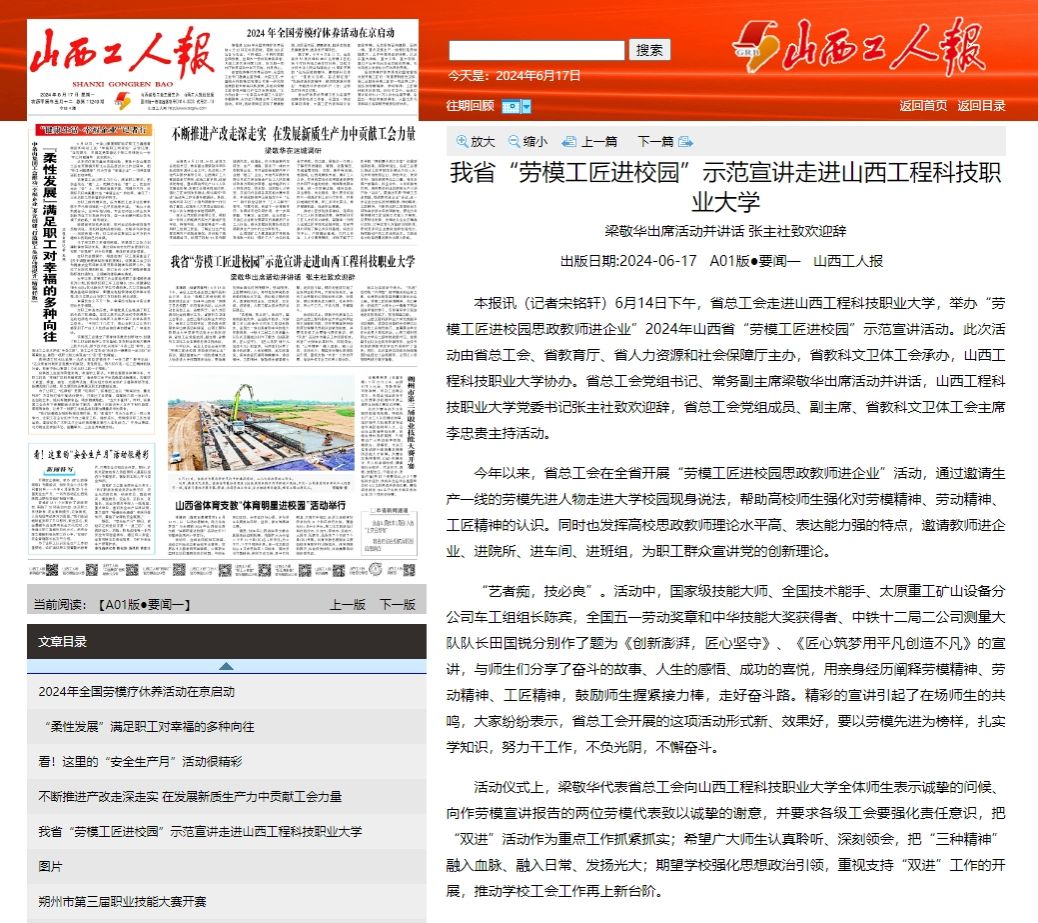Click the construction site photo on the page image
Screen dimensions: 1038x923
261,426
